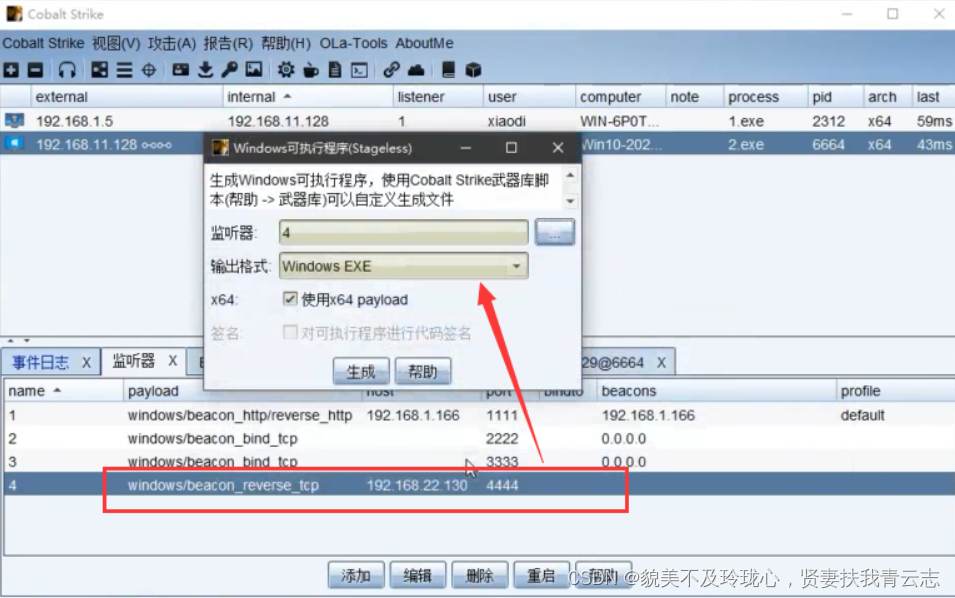Click the 生成 button in the dialog
The image size is (955, 598).
[x=361, y=371]
